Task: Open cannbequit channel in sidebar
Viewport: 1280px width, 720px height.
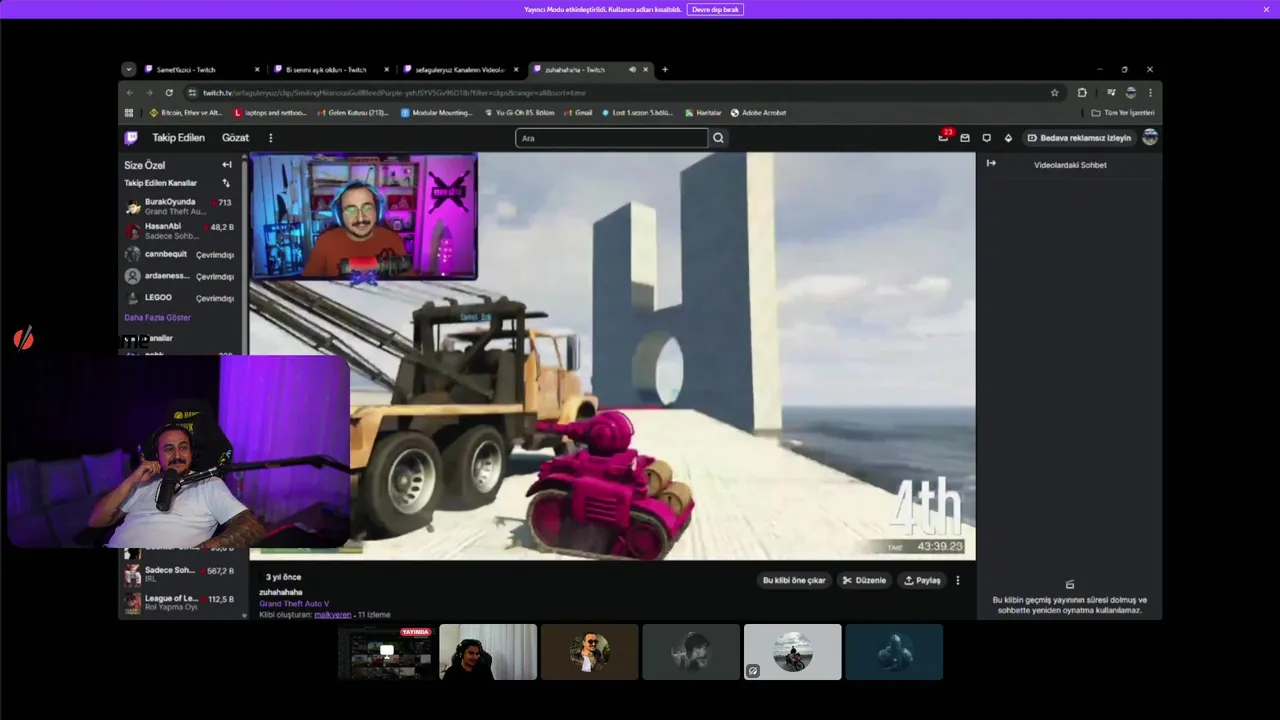Action: tap(179, 254)
